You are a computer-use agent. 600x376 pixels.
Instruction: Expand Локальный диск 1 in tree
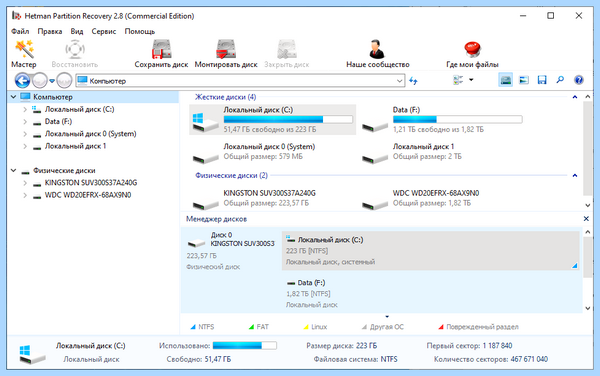coord(25,146)
